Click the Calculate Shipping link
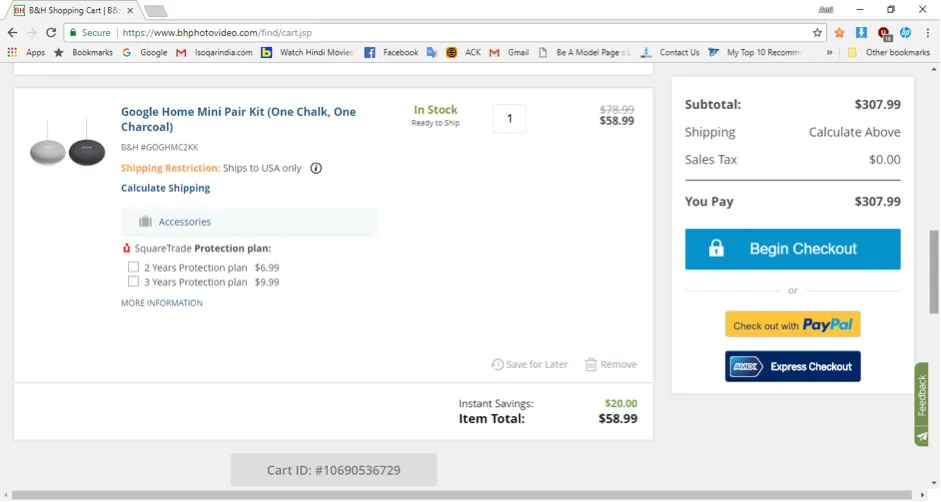This screenshot has height=502, width=941. coord(165,188)
